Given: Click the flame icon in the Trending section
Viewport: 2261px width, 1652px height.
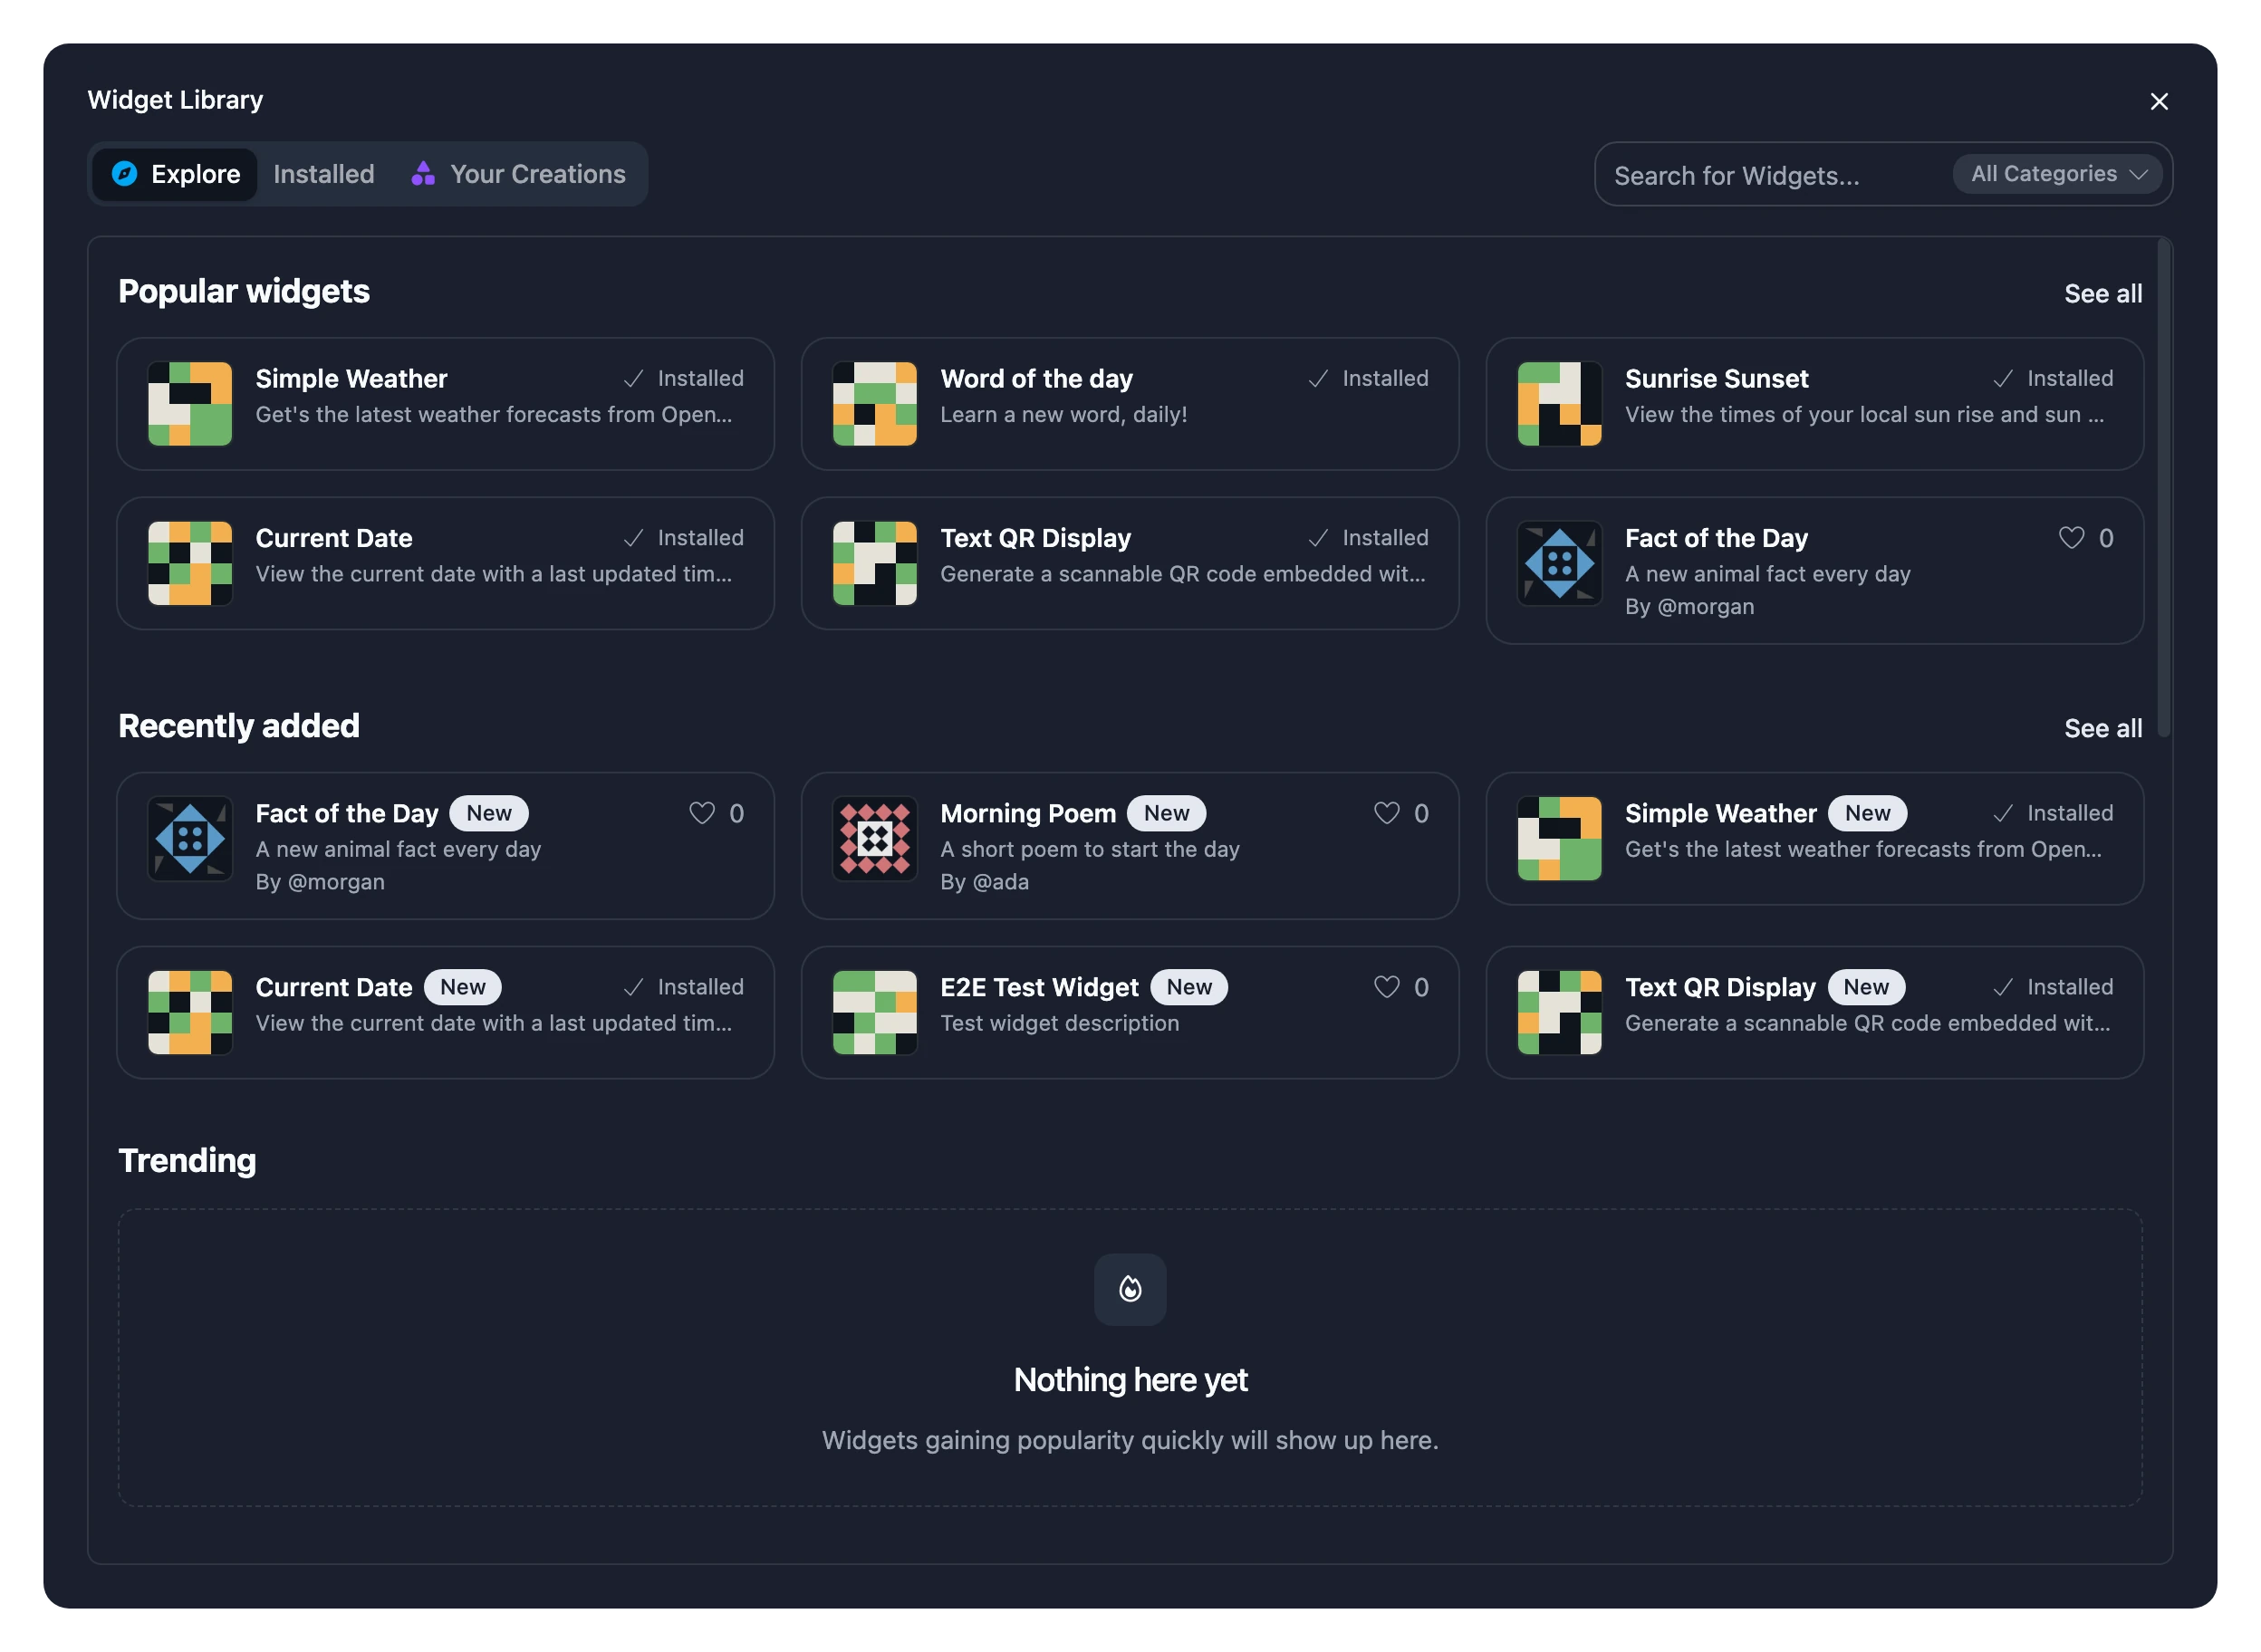Looking at the screenshot, I should click(1130, 1289).
